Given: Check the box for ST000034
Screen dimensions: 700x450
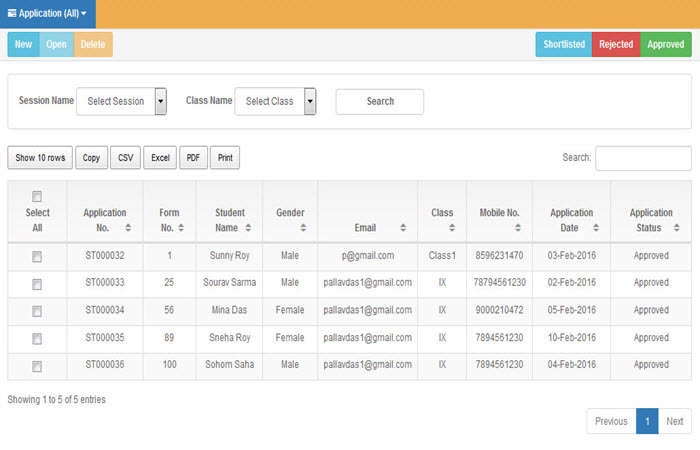Looking at the screenshot, I should [37, 311].
